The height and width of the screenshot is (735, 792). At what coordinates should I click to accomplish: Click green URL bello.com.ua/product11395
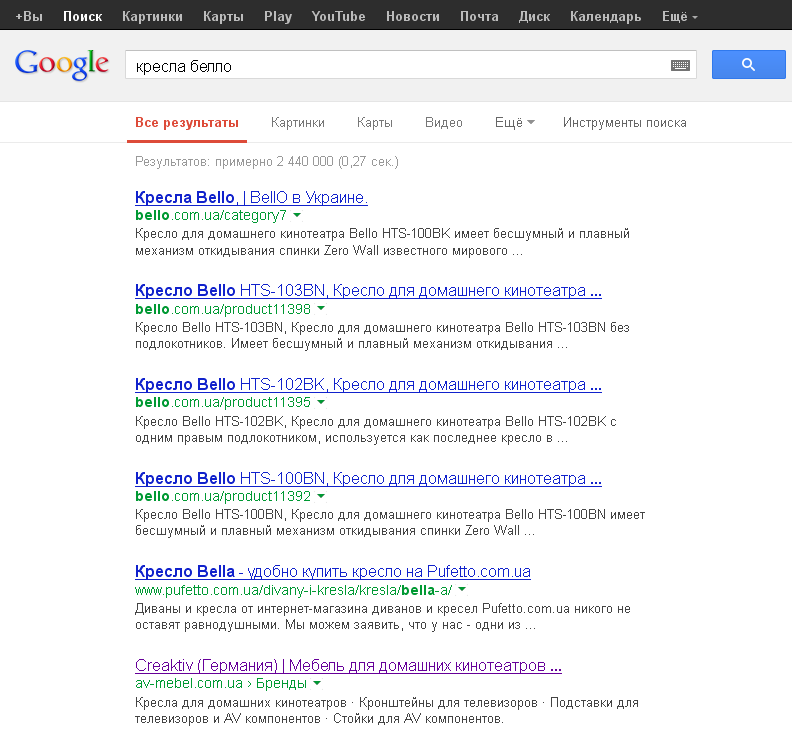pos(223,402)
